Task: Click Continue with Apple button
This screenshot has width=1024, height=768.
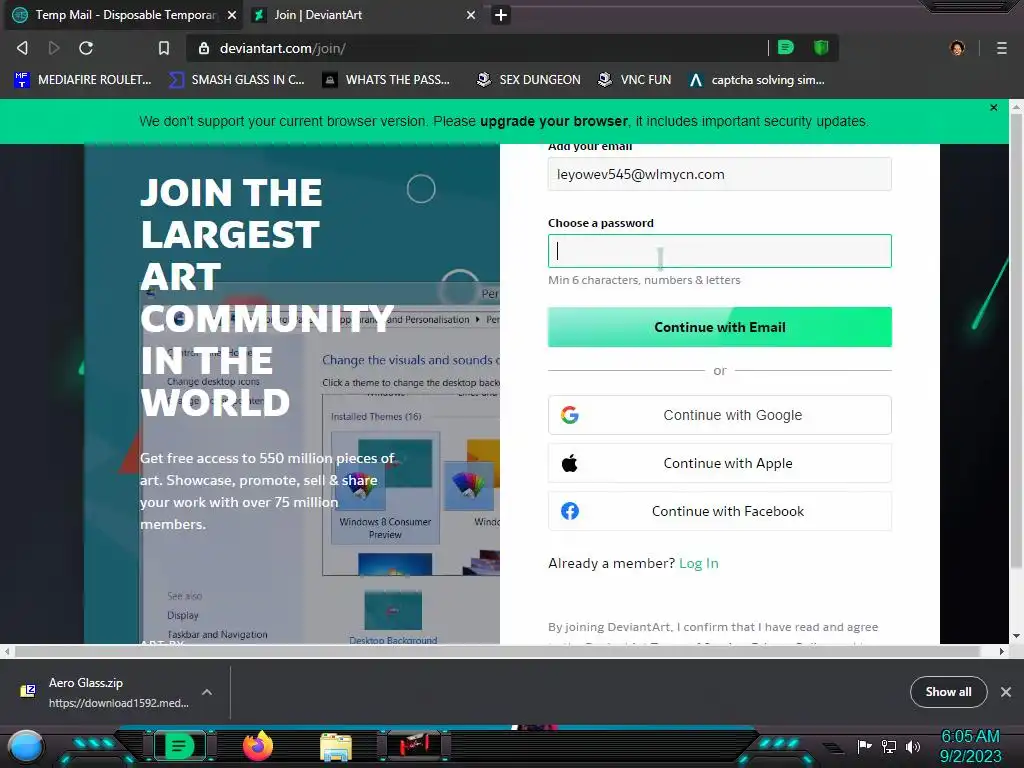Action: click(x=720, y=463)
